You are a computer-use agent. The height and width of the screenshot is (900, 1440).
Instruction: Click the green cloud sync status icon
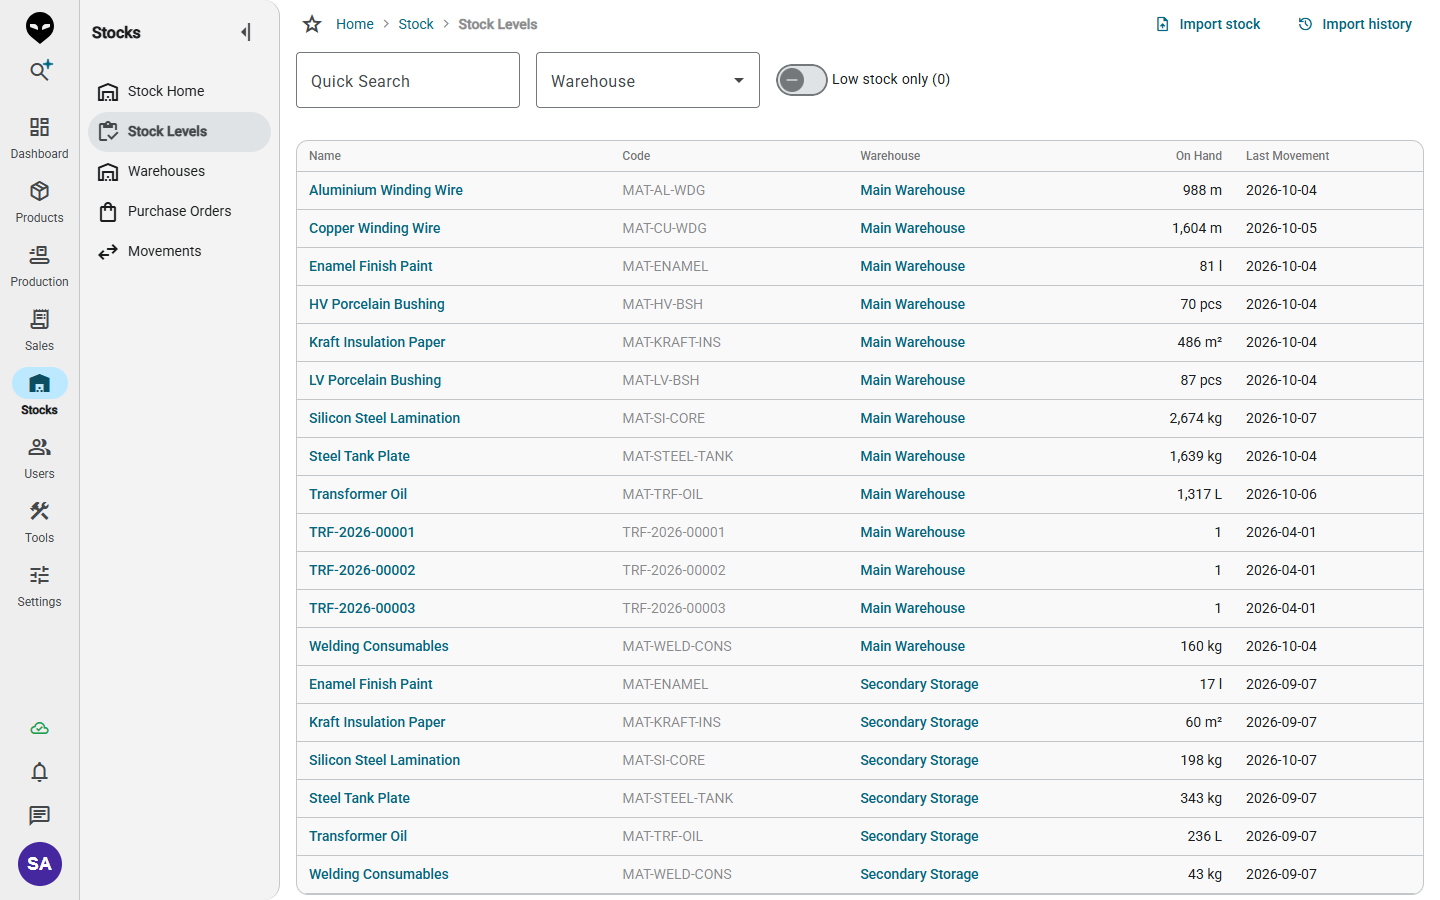tap(40, 728)
